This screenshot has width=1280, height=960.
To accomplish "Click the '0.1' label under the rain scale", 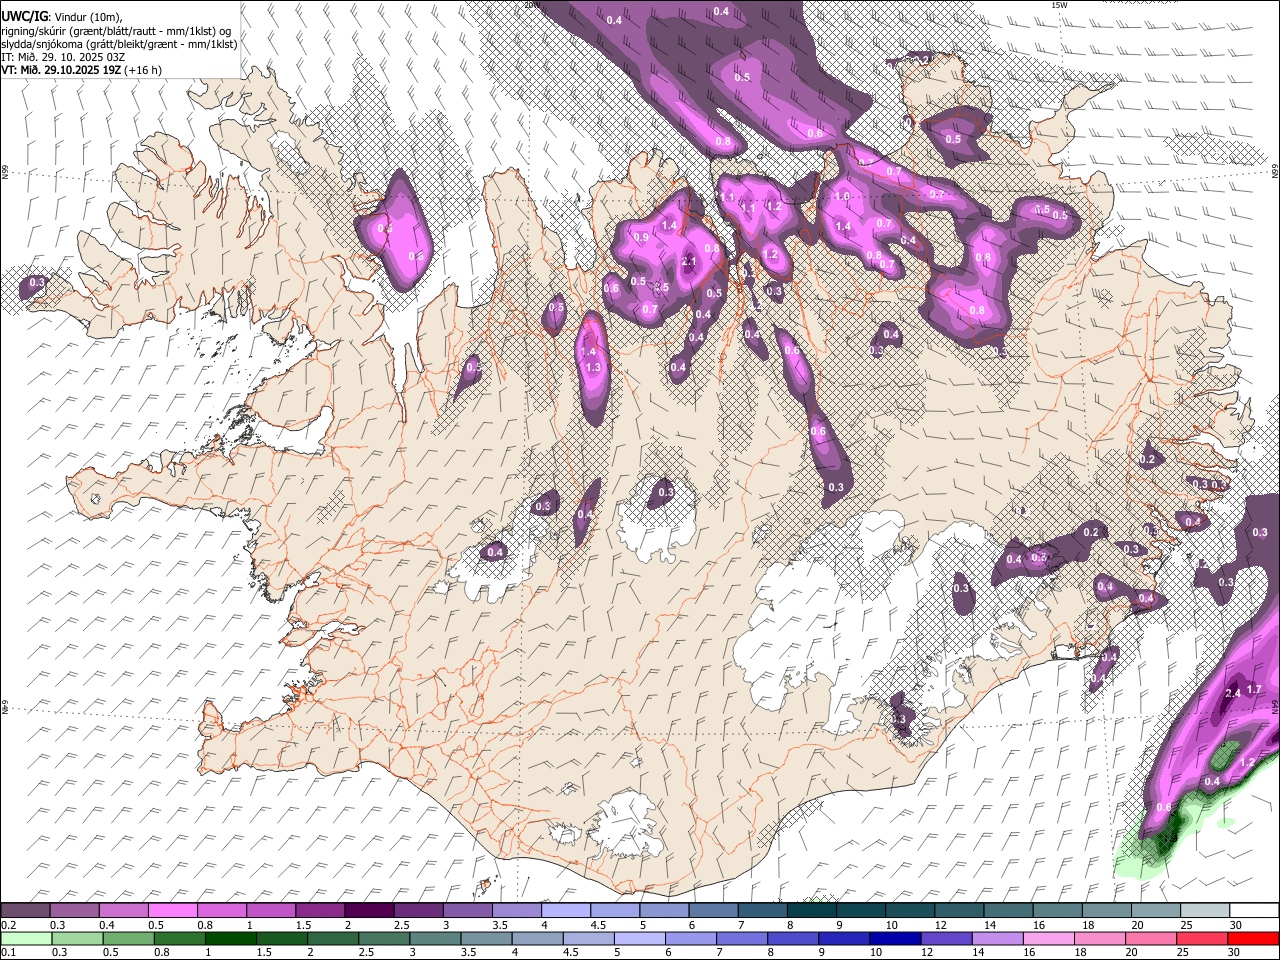I will pyautogui.click(x=8, y=952).
